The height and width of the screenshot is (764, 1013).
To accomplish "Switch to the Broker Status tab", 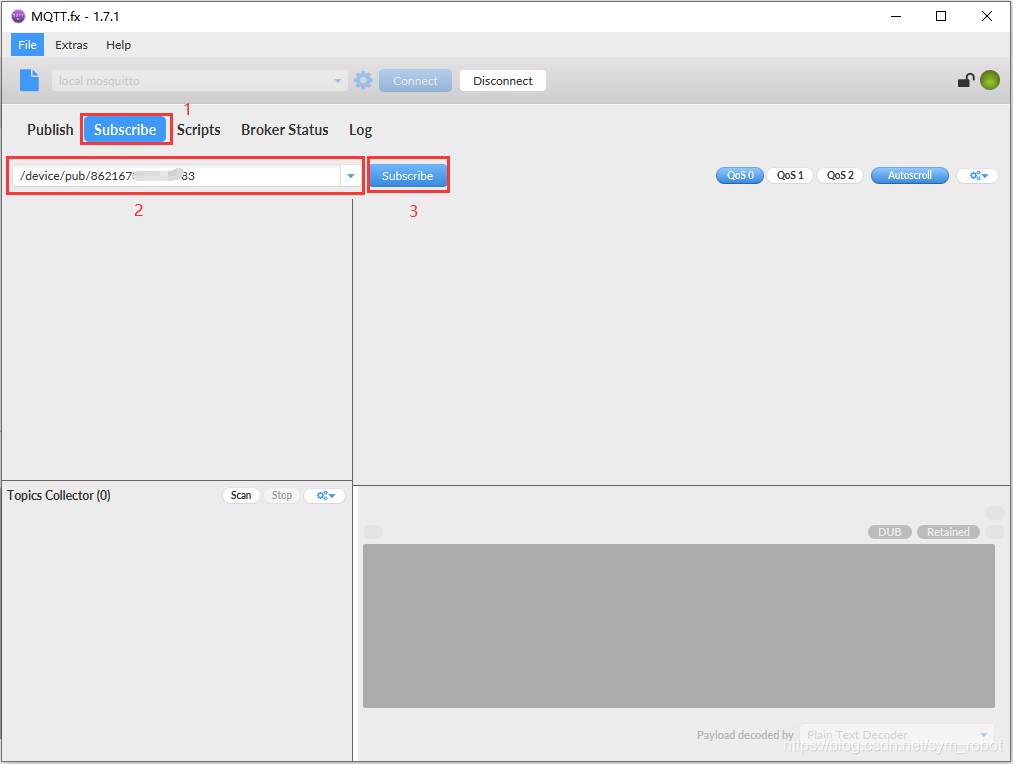I will click(284, 130).
